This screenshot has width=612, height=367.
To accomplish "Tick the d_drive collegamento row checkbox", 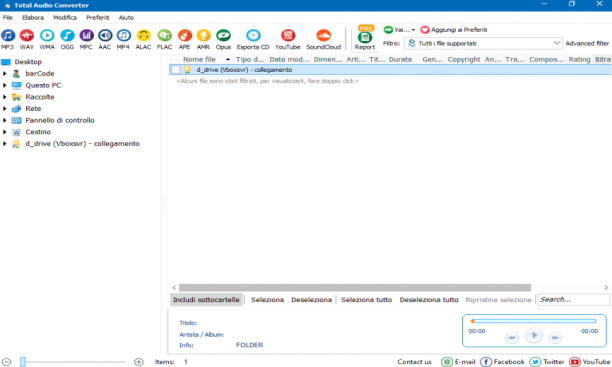I will (176, 69).
